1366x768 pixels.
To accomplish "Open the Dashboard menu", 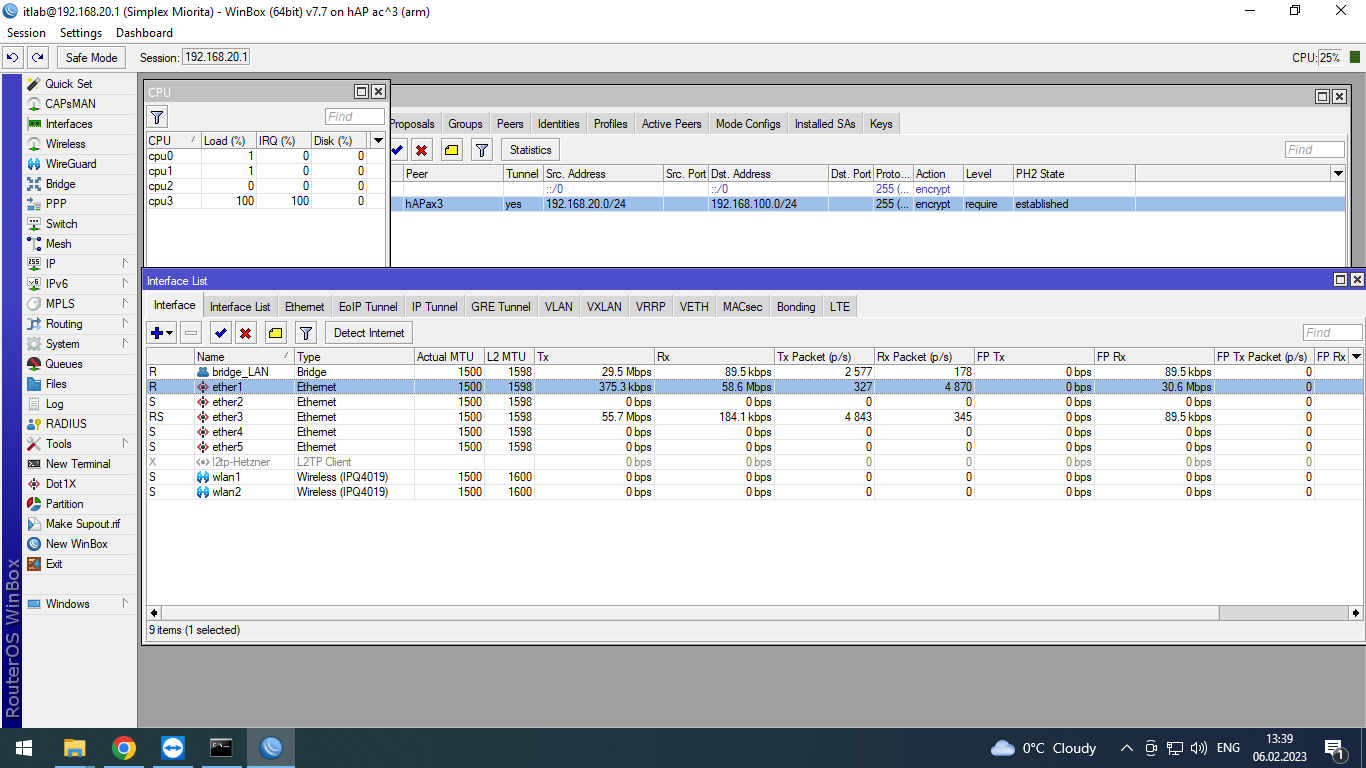I will click(x=144, y=33).
